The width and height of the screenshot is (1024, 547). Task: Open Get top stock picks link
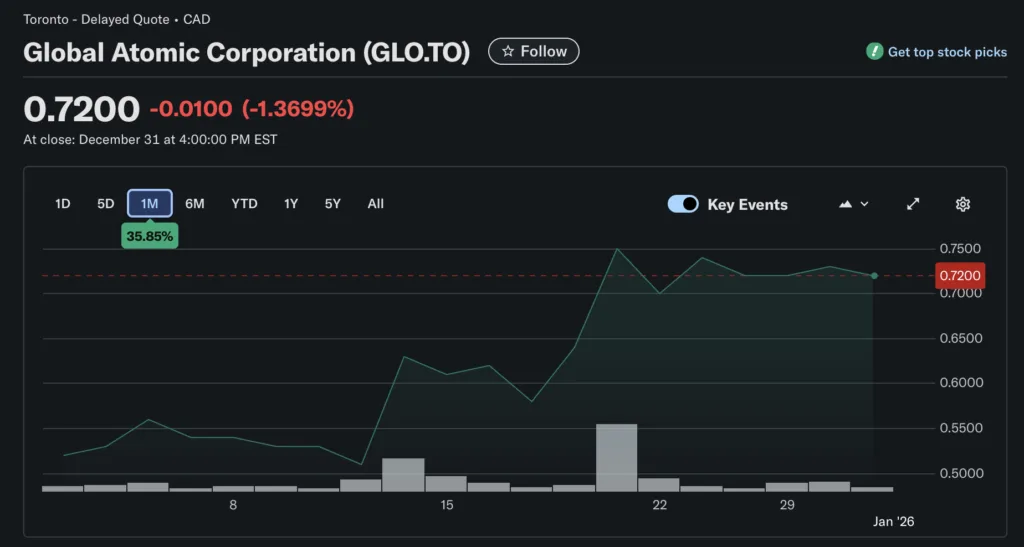[947, 52]
